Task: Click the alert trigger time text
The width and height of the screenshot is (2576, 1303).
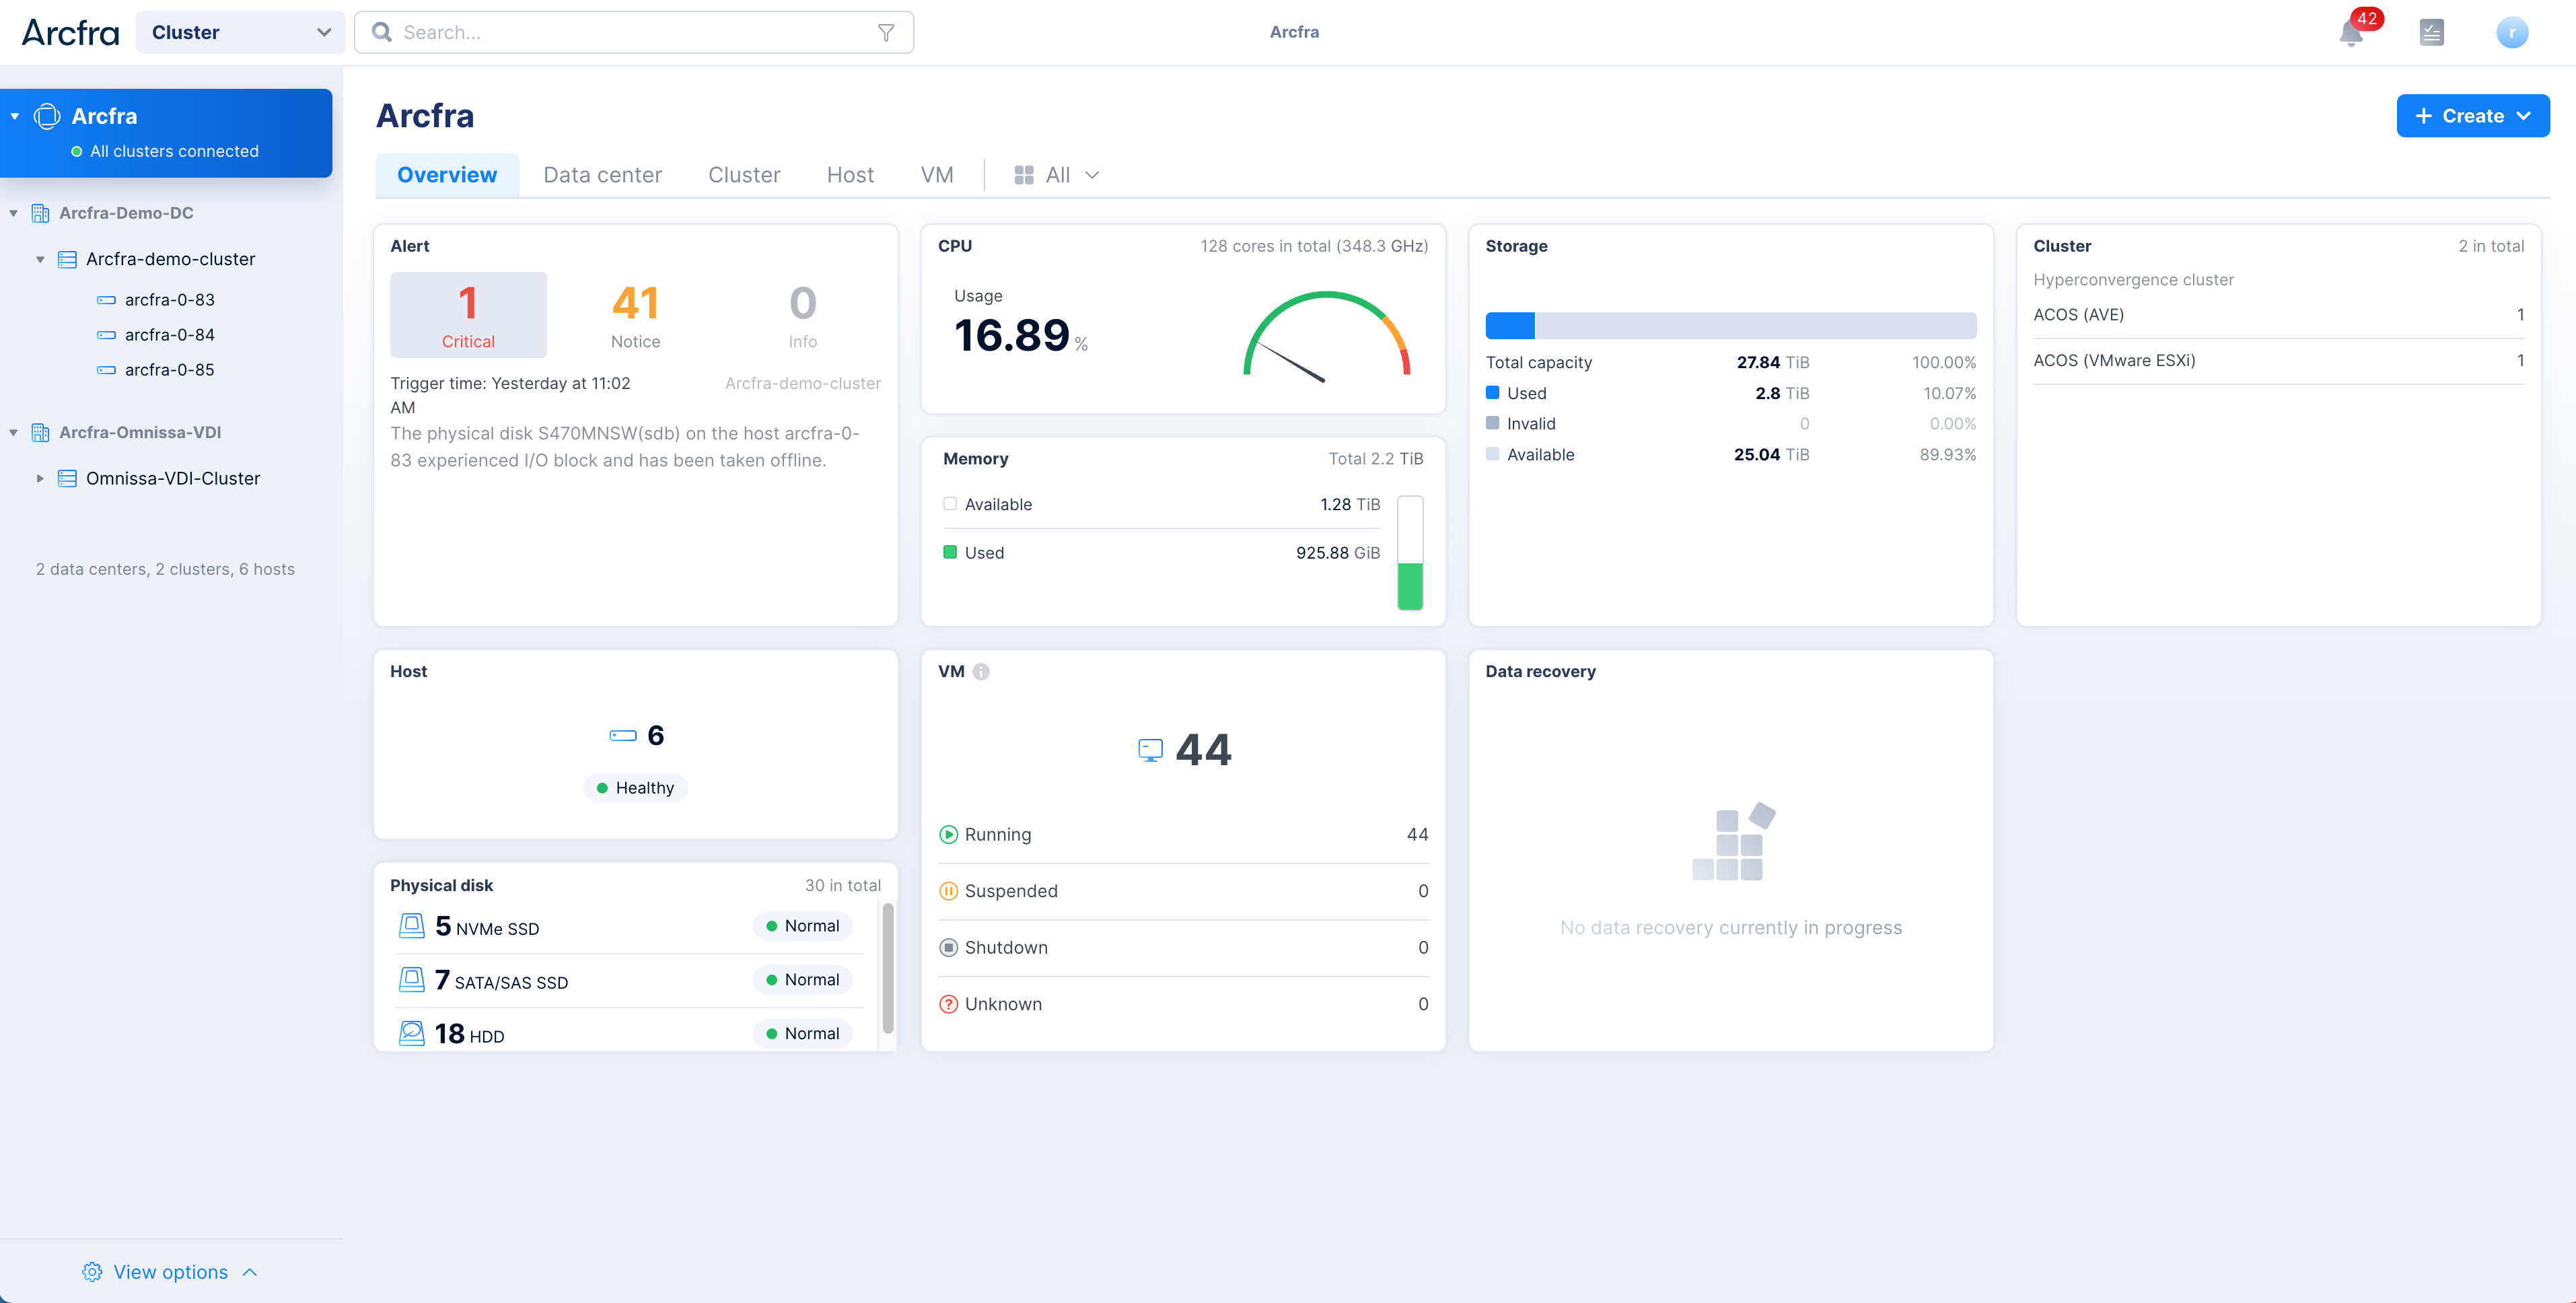Action: 510,395
